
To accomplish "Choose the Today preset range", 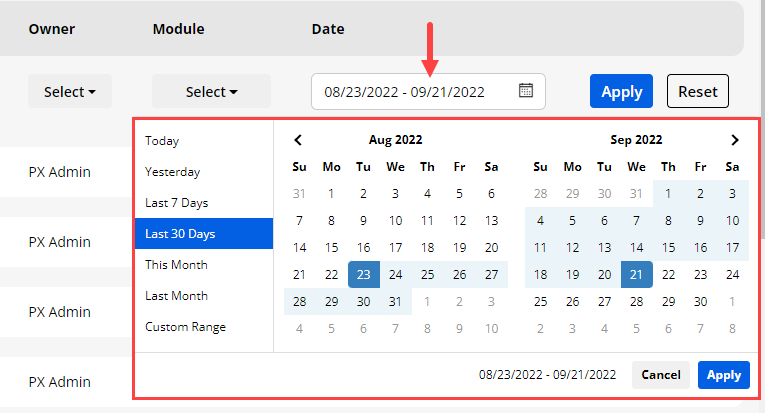I will (162, 141).
